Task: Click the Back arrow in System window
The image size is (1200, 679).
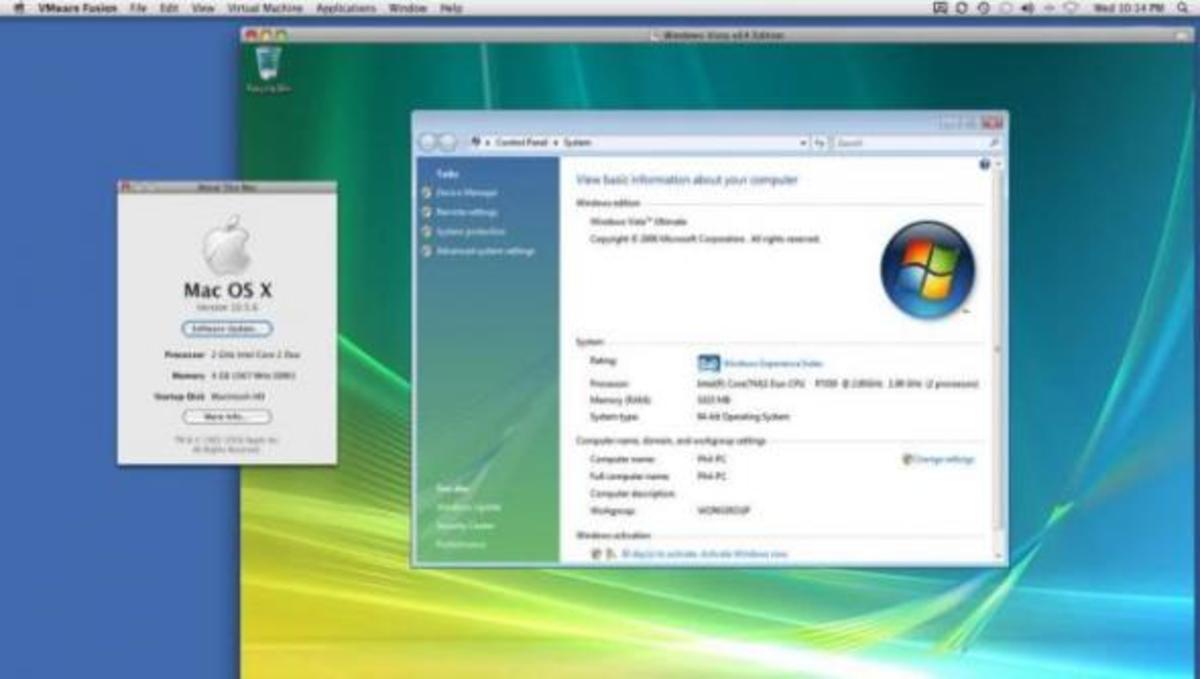Action: pos(428,143)
